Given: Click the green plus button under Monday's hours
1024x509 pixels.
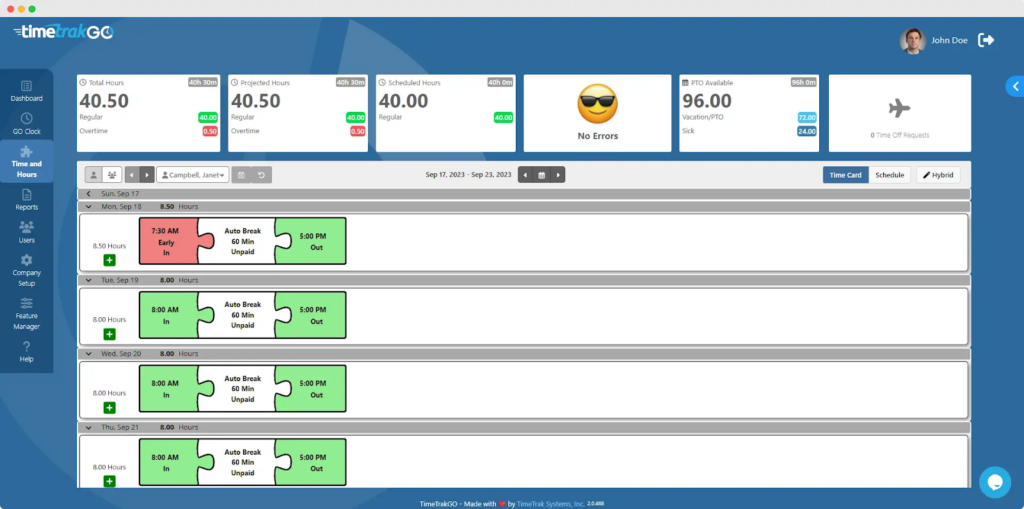Looking at the screenshot, I should [x=109, y=260].
